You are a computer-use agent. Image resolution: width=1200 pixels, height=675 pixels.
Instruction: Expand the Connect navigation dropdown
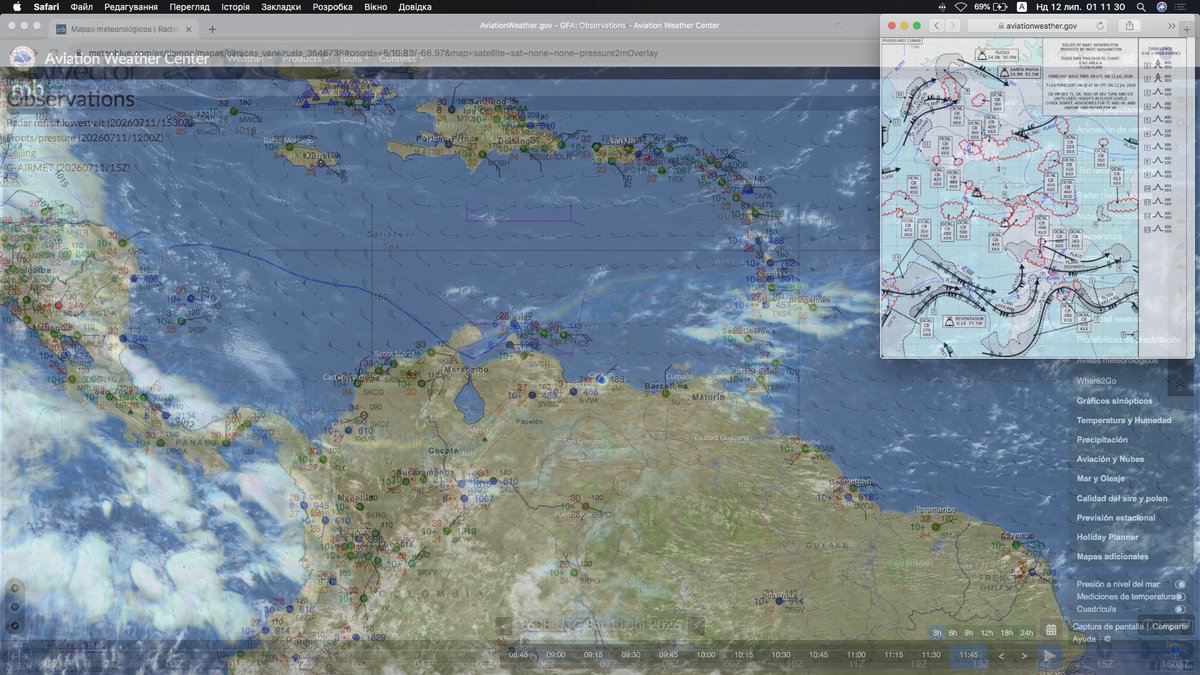click(400, 58)
